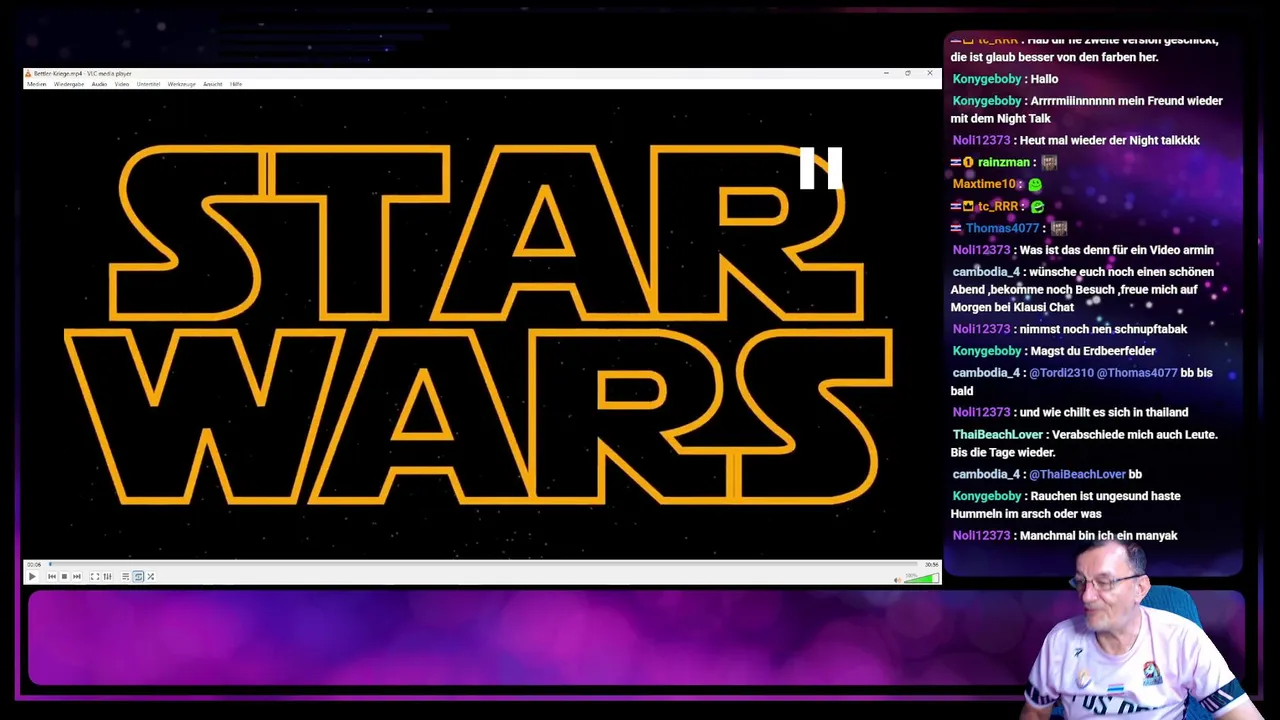Click message 'nimmst noch nen schnupftabak'
This screenshot has height=720, width=1280.
[1103, 329]
